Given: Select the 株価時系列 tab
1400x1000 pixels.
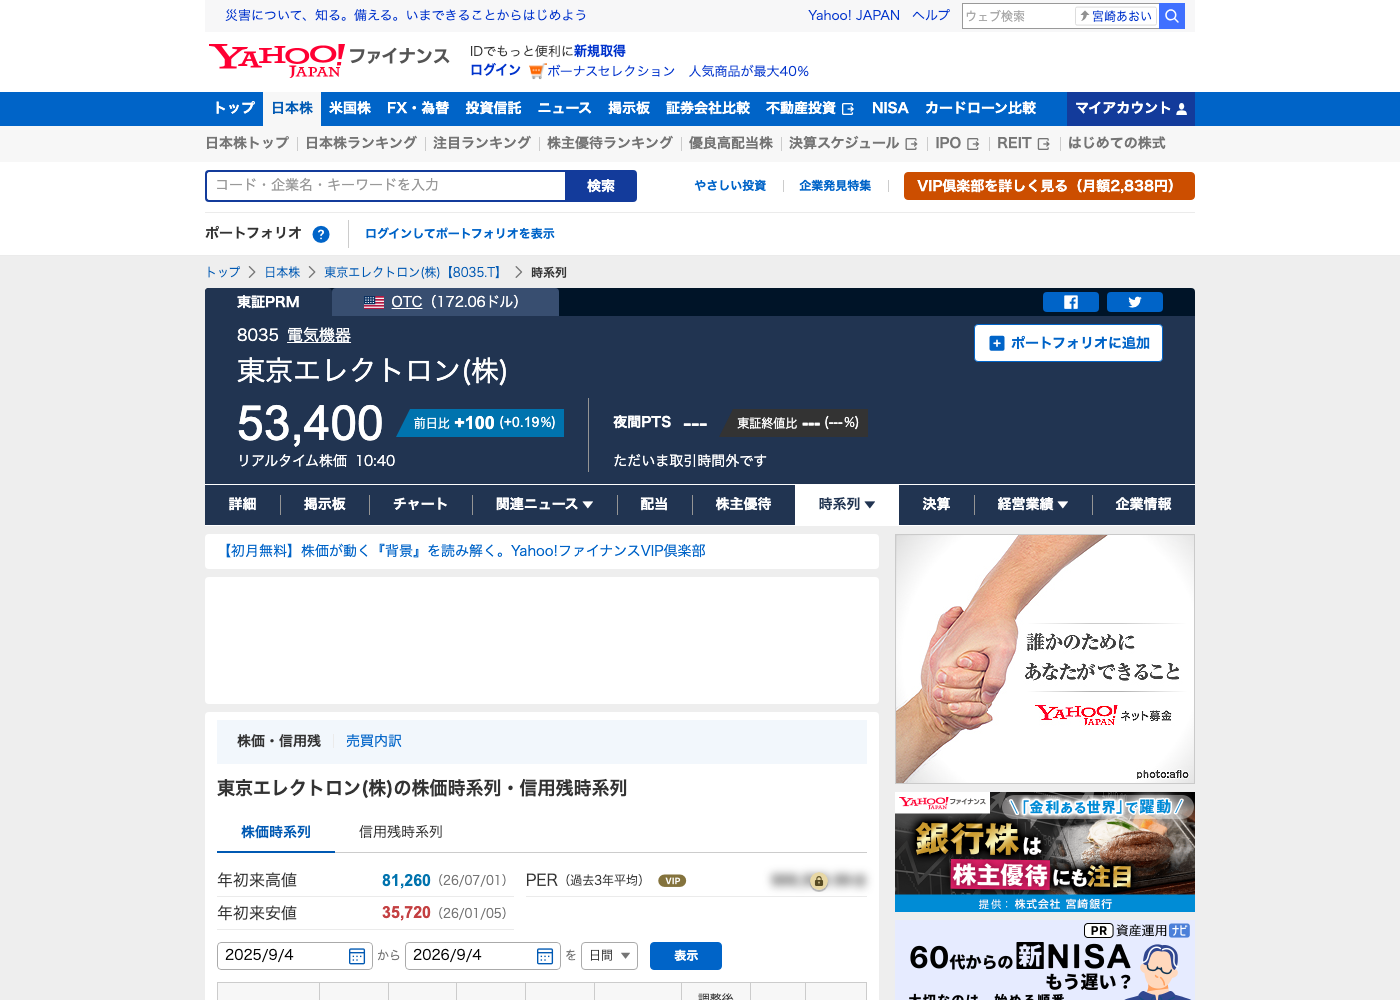Looking at the screenshot, I should click(x=276, y=832).
